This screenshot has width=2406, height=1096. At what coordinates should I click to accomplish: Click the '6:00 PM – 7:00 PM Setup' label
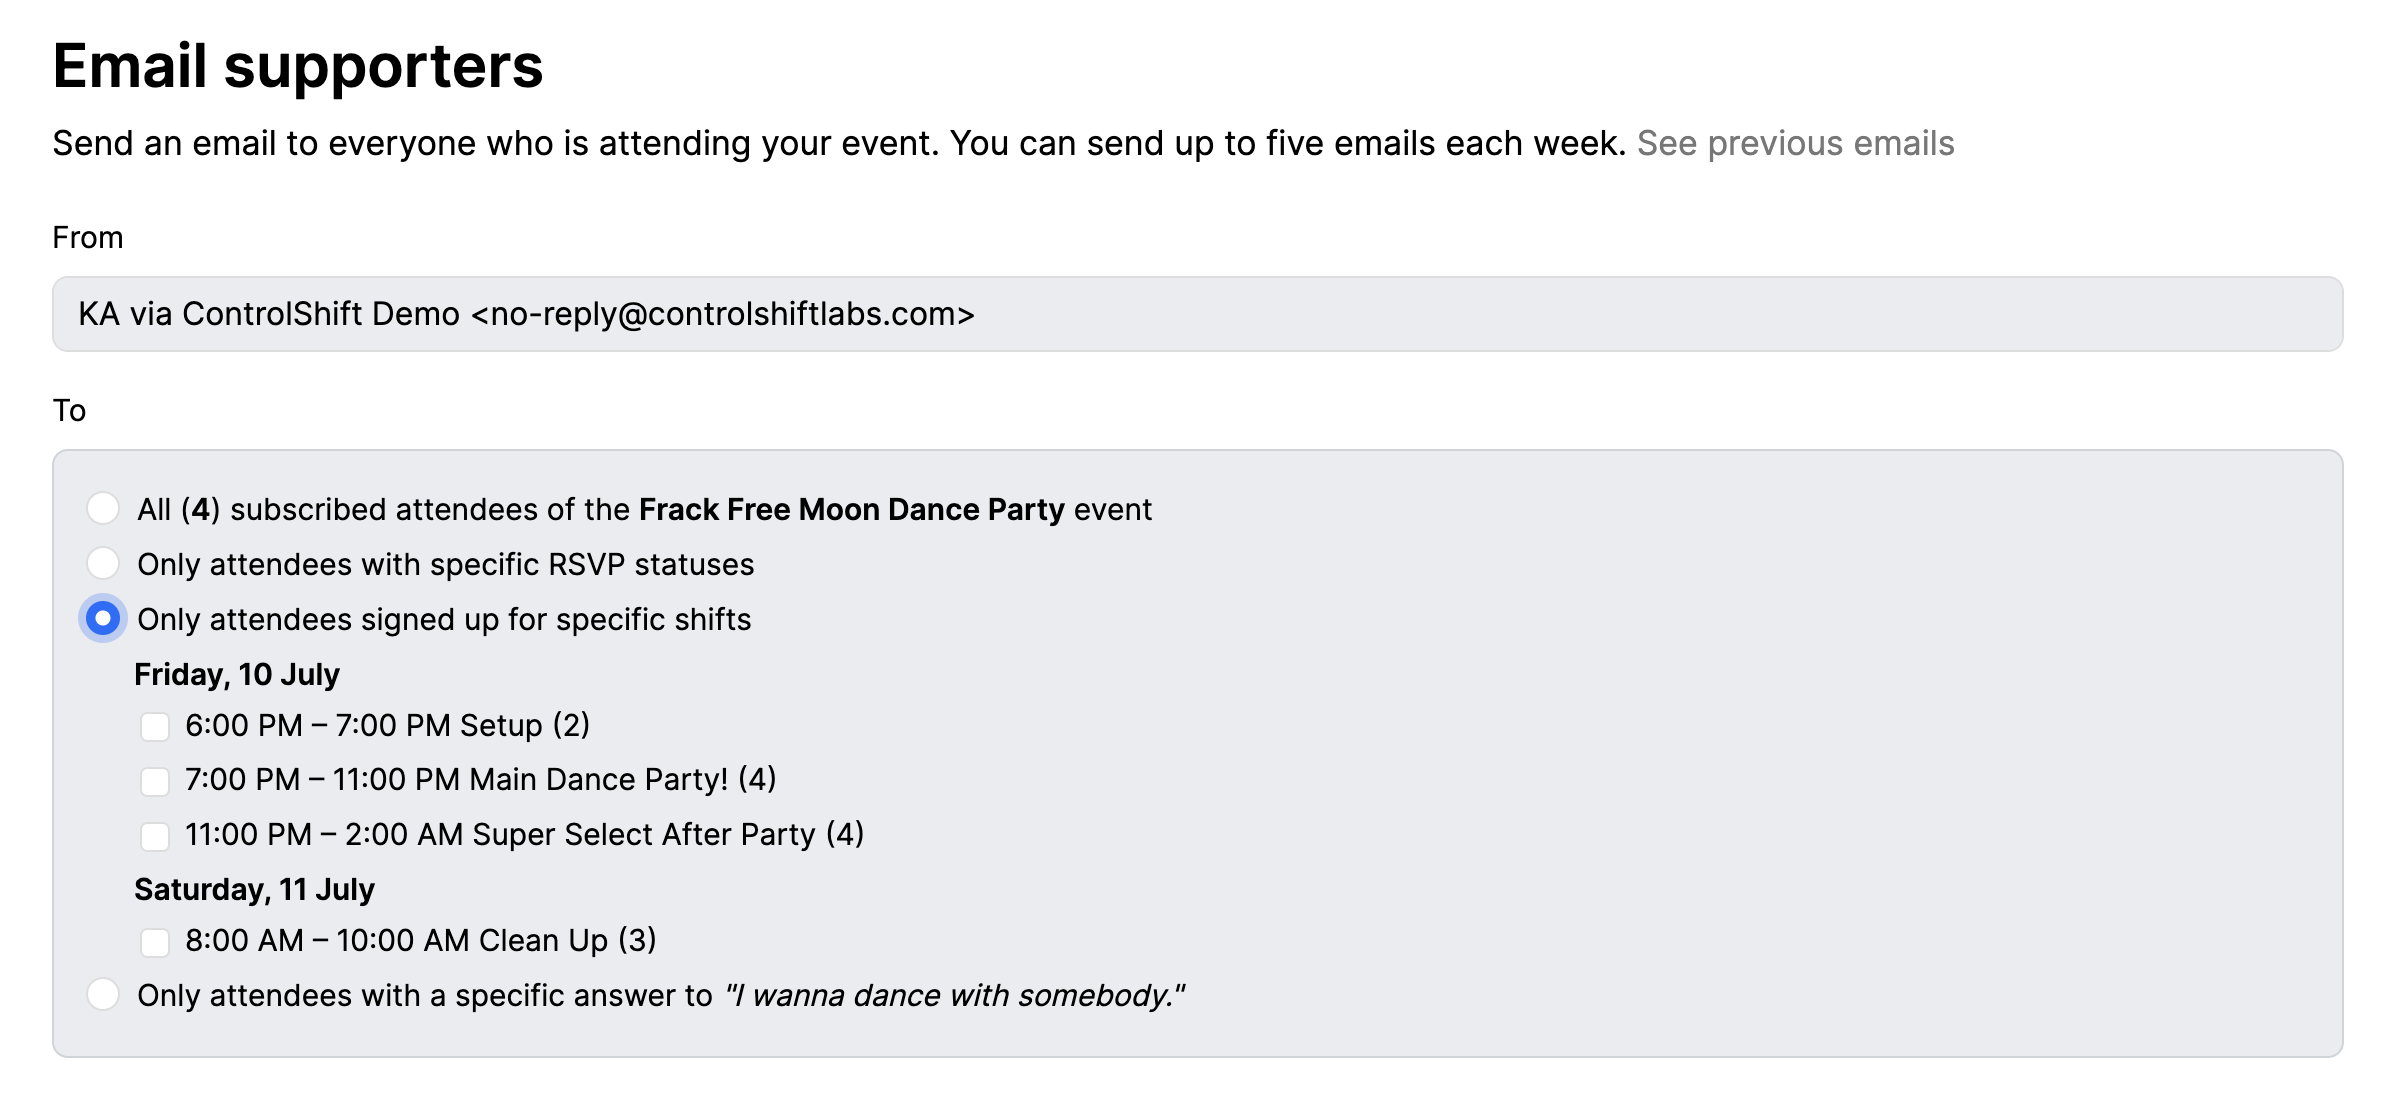[387, 726]
